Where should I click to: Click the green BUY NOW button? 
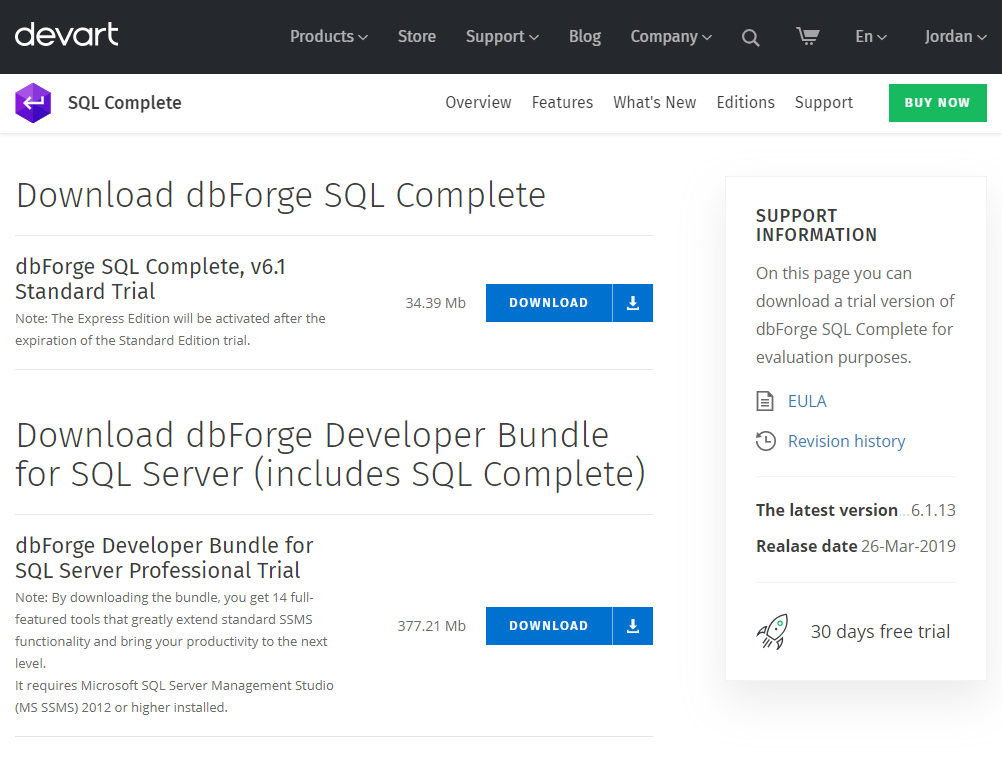coord(937,103)
